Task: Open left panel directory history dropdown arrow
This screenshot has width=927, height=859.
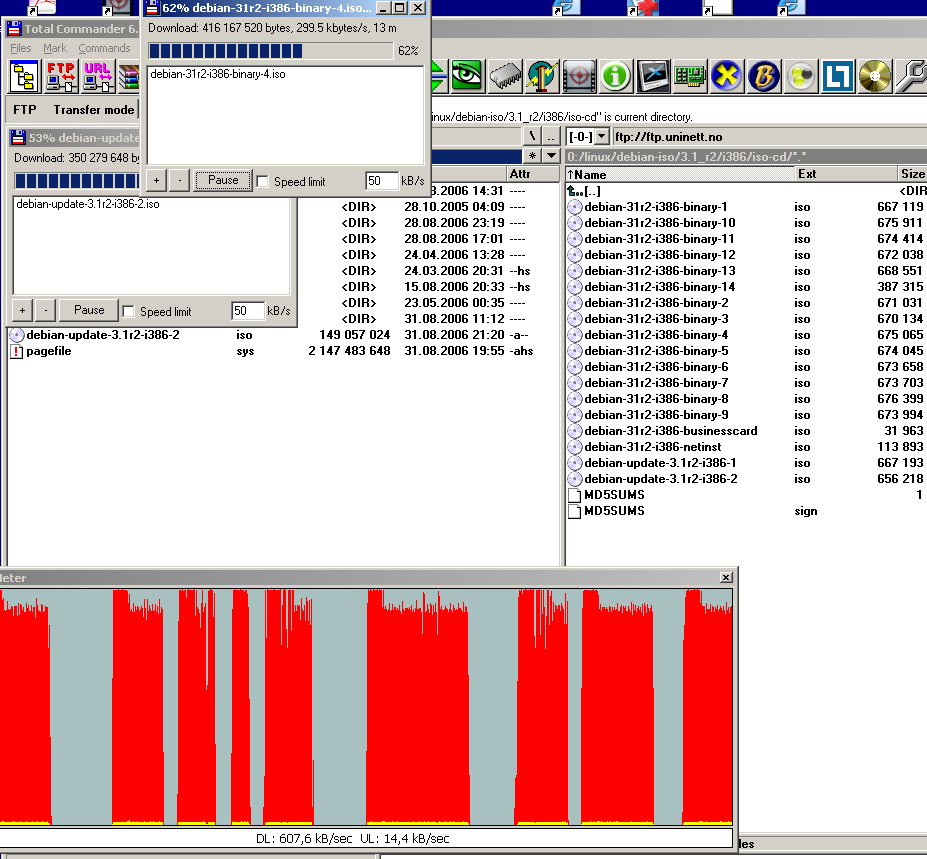Action: (x=552, y=156)
